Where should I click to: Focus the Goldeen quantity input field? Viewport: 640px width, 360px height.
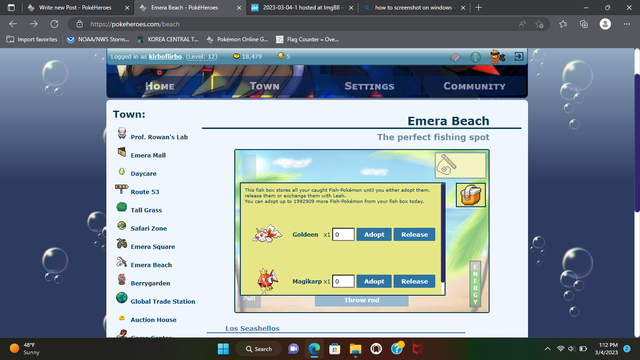343,234
